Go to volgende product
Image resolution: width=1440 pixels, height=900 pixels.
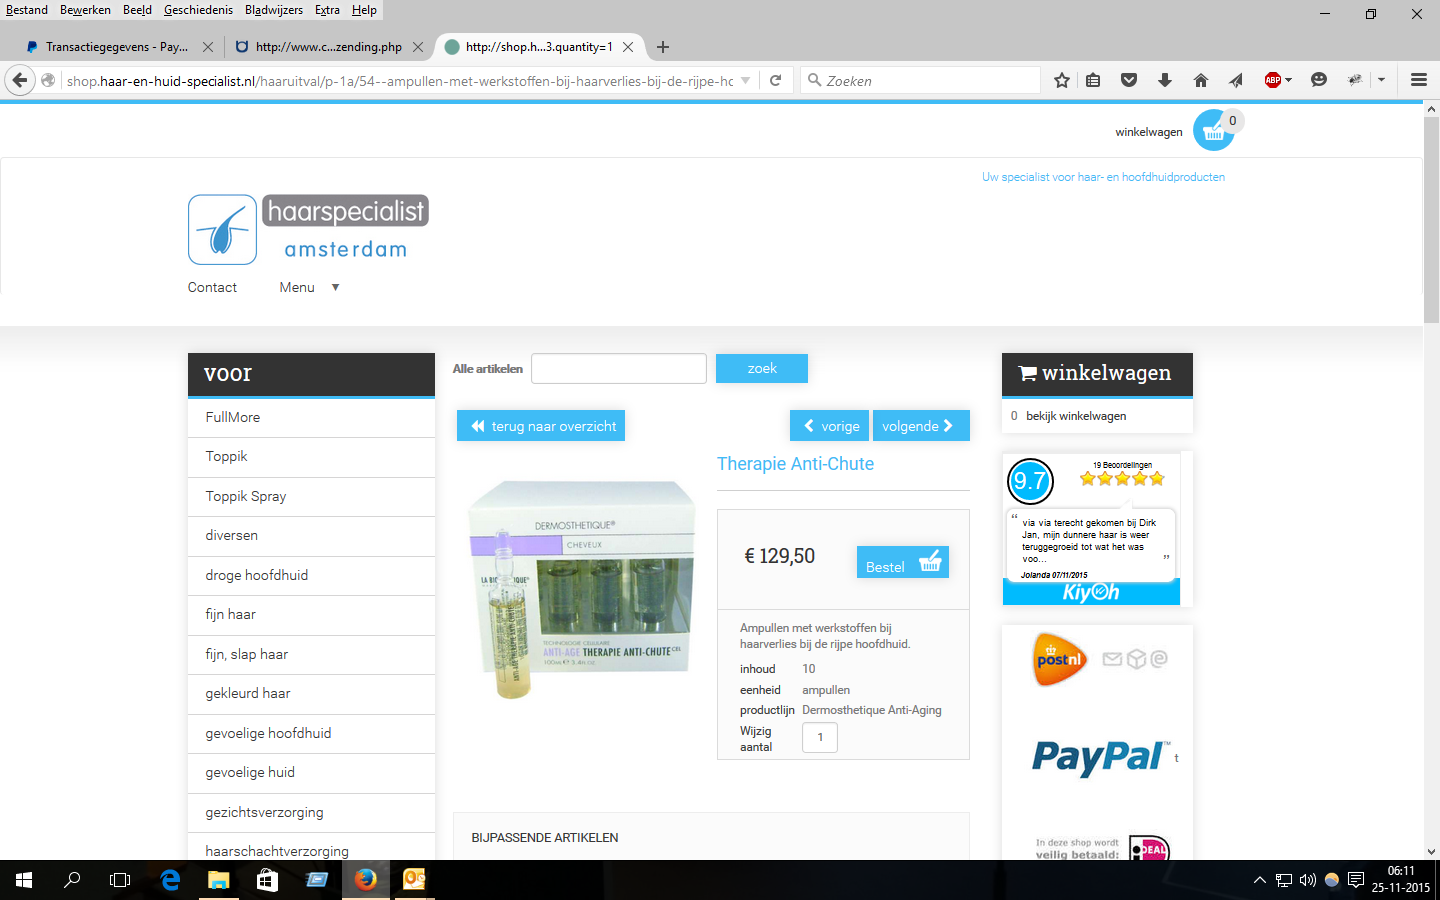point(921,426)
